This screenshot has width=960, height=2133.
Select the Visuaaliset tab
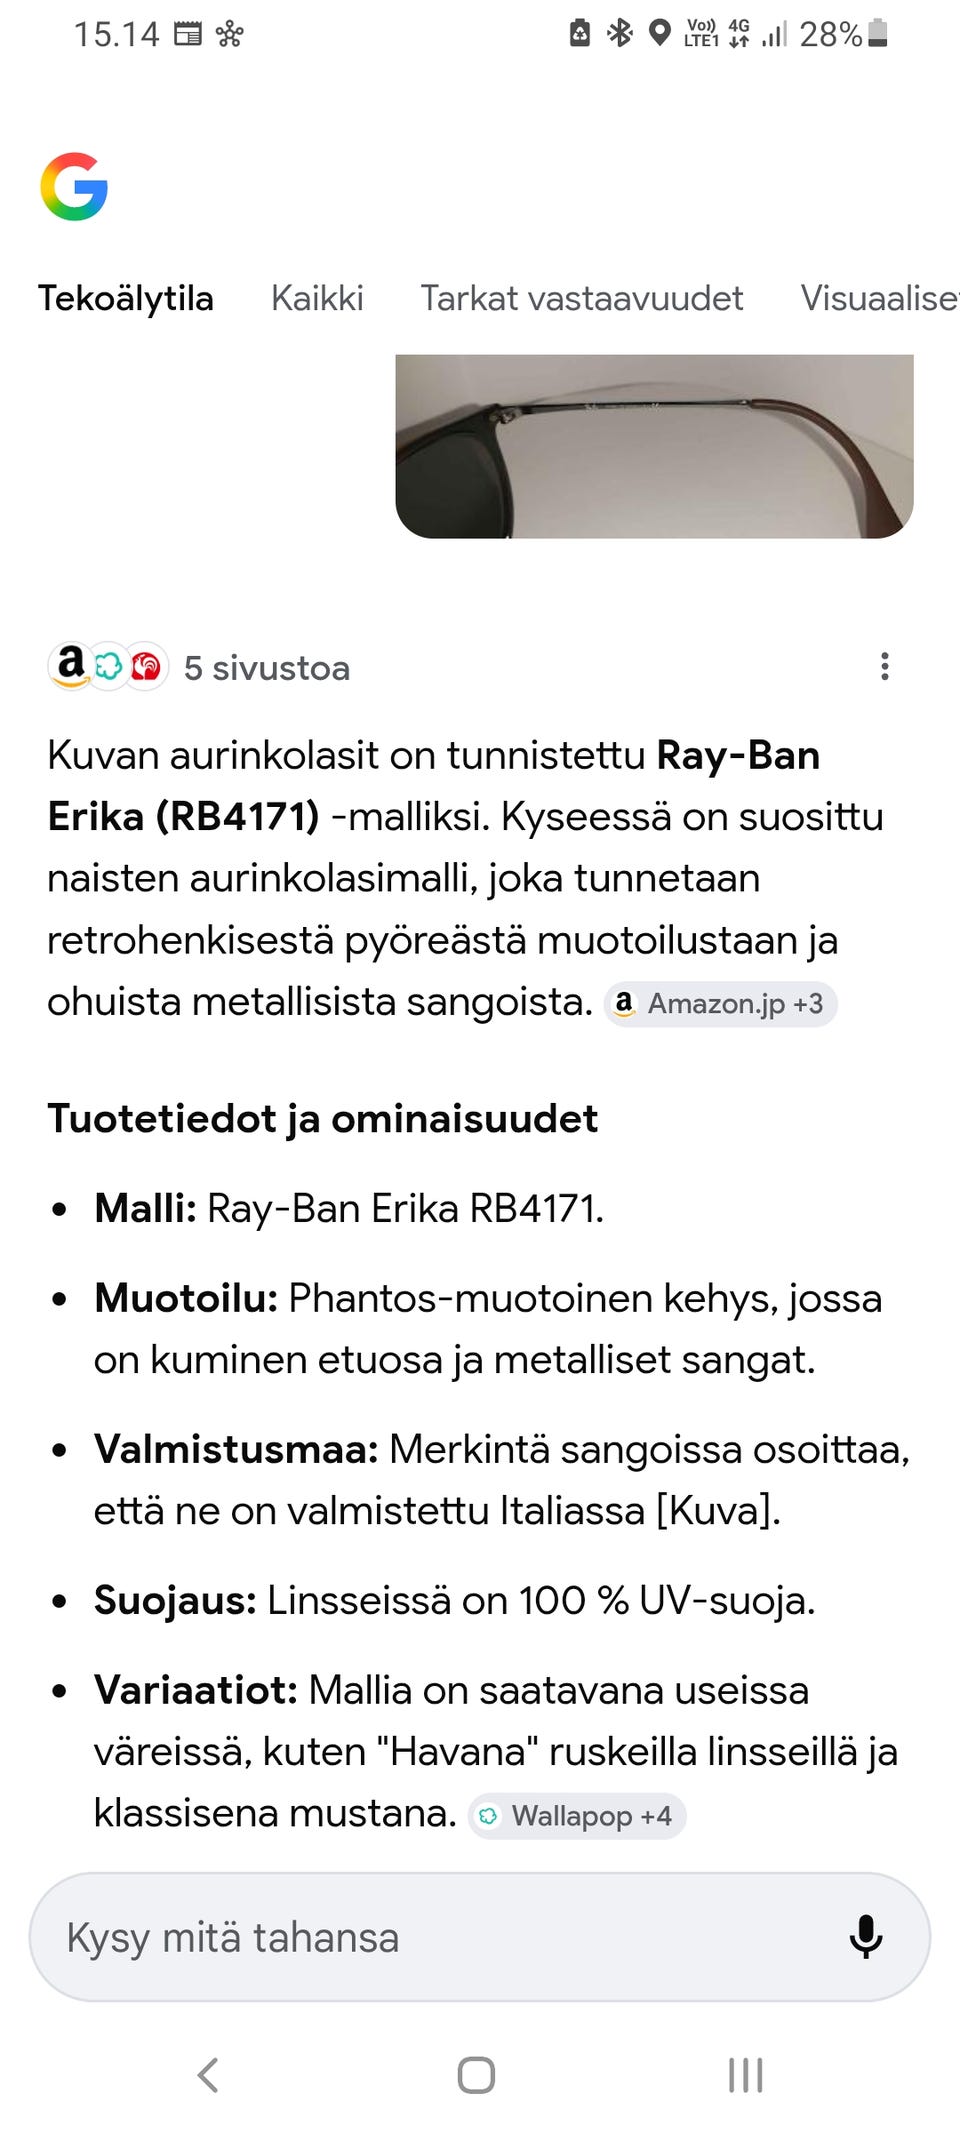tap(878, 298)
